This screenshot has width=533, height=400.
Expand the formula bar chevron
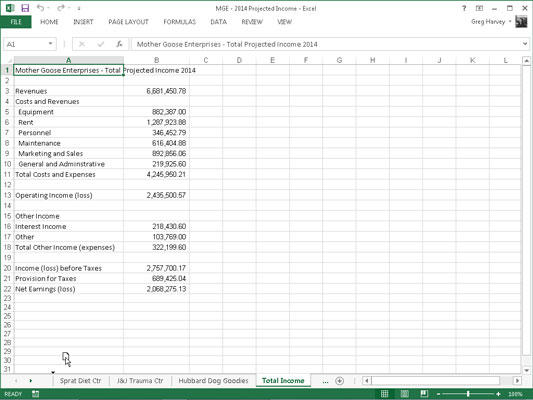[x=525, y=44]
